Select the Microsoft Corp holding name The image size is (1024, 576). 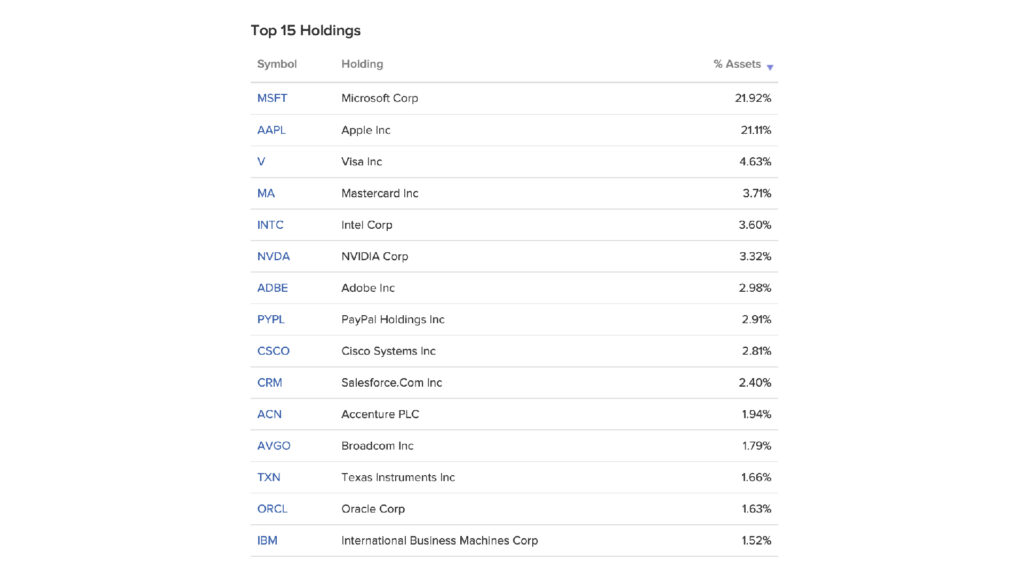click(379, 98)
